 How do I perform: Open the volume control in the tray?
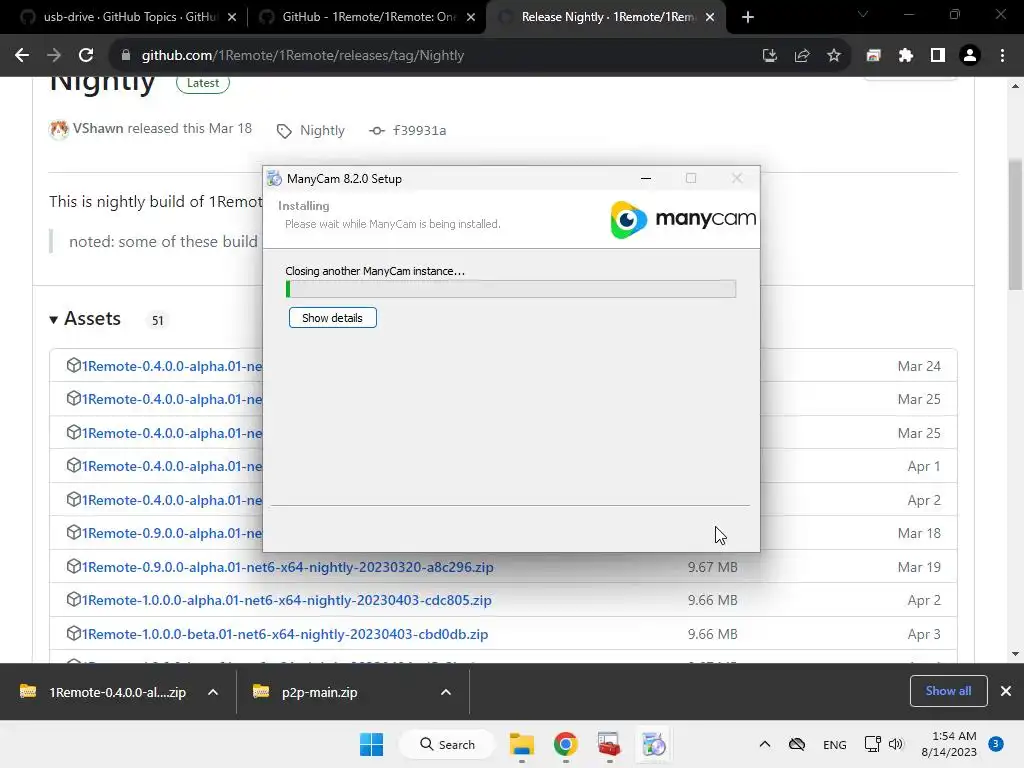(896, 744)
